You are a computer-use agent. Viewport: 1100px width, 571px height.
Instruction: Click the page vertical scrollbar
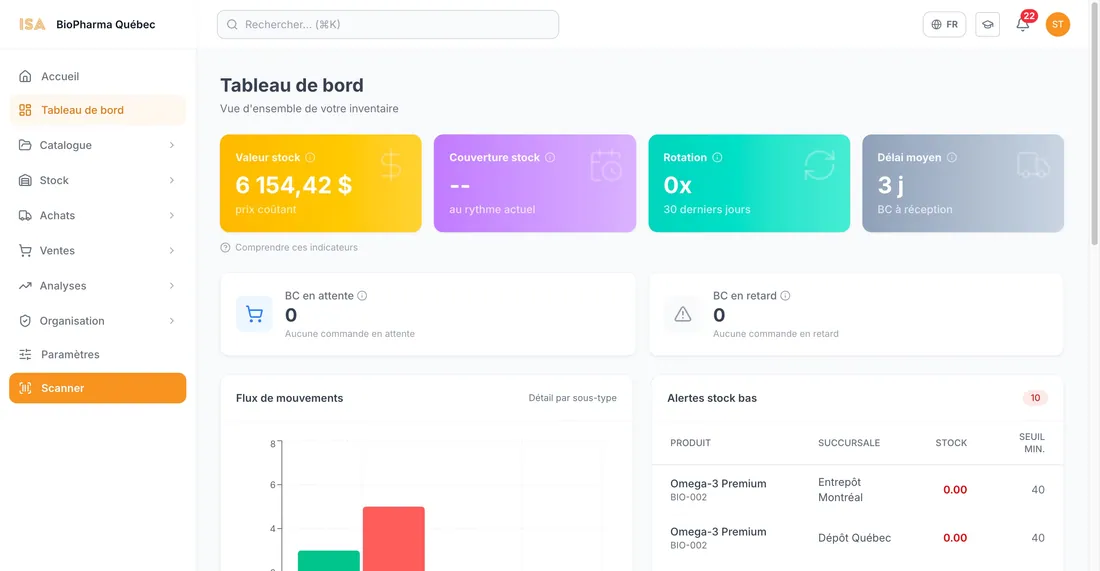(1095, 123)
